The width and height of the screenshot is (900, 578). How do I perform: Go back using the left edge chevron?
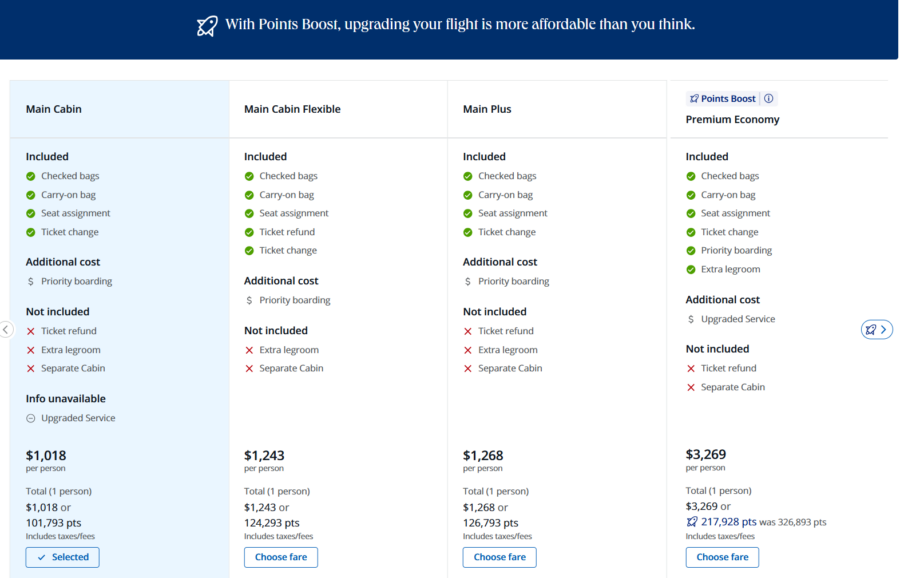(4, 329)
